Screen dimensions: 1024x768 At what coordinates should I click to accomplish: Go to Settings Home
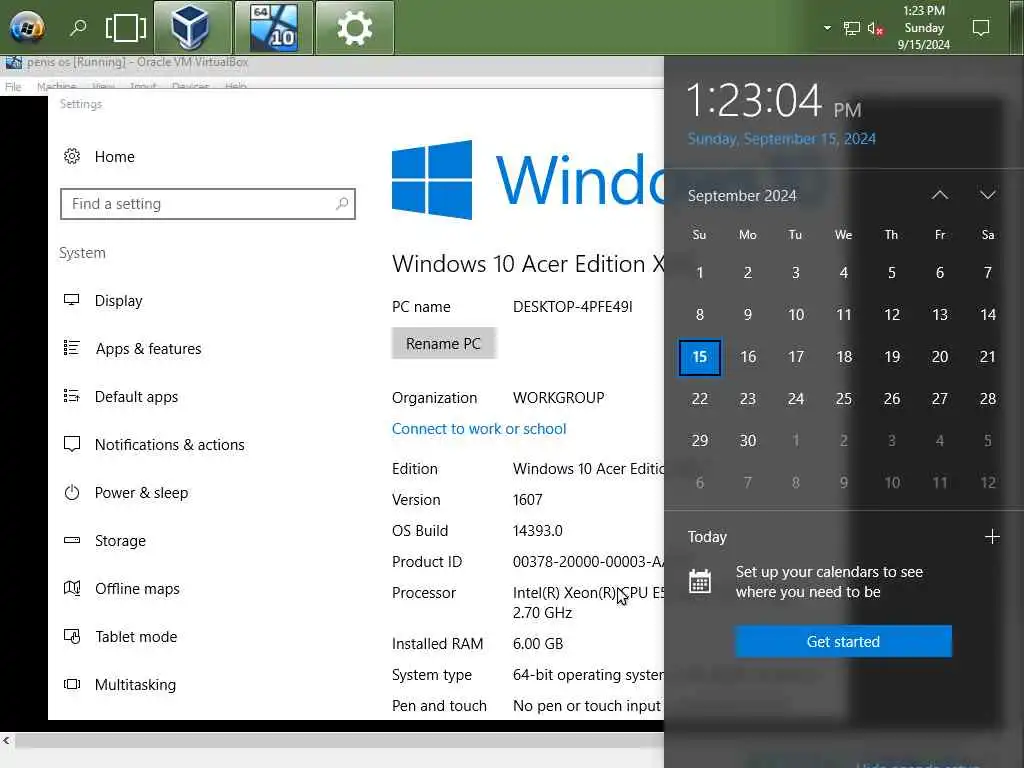(x=99, y=157)
